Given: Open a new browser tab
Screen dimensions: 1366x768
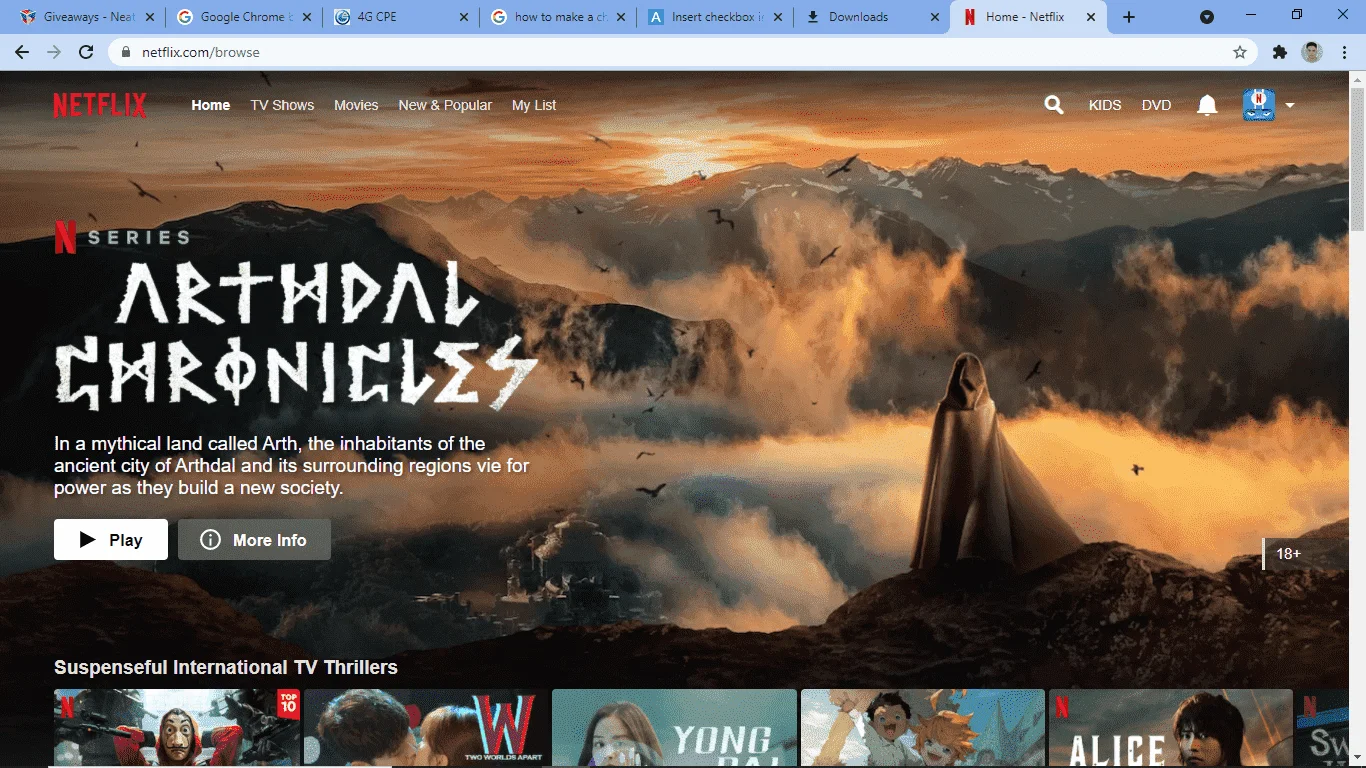Looking at the screenshot, I should pos(1129,17).
